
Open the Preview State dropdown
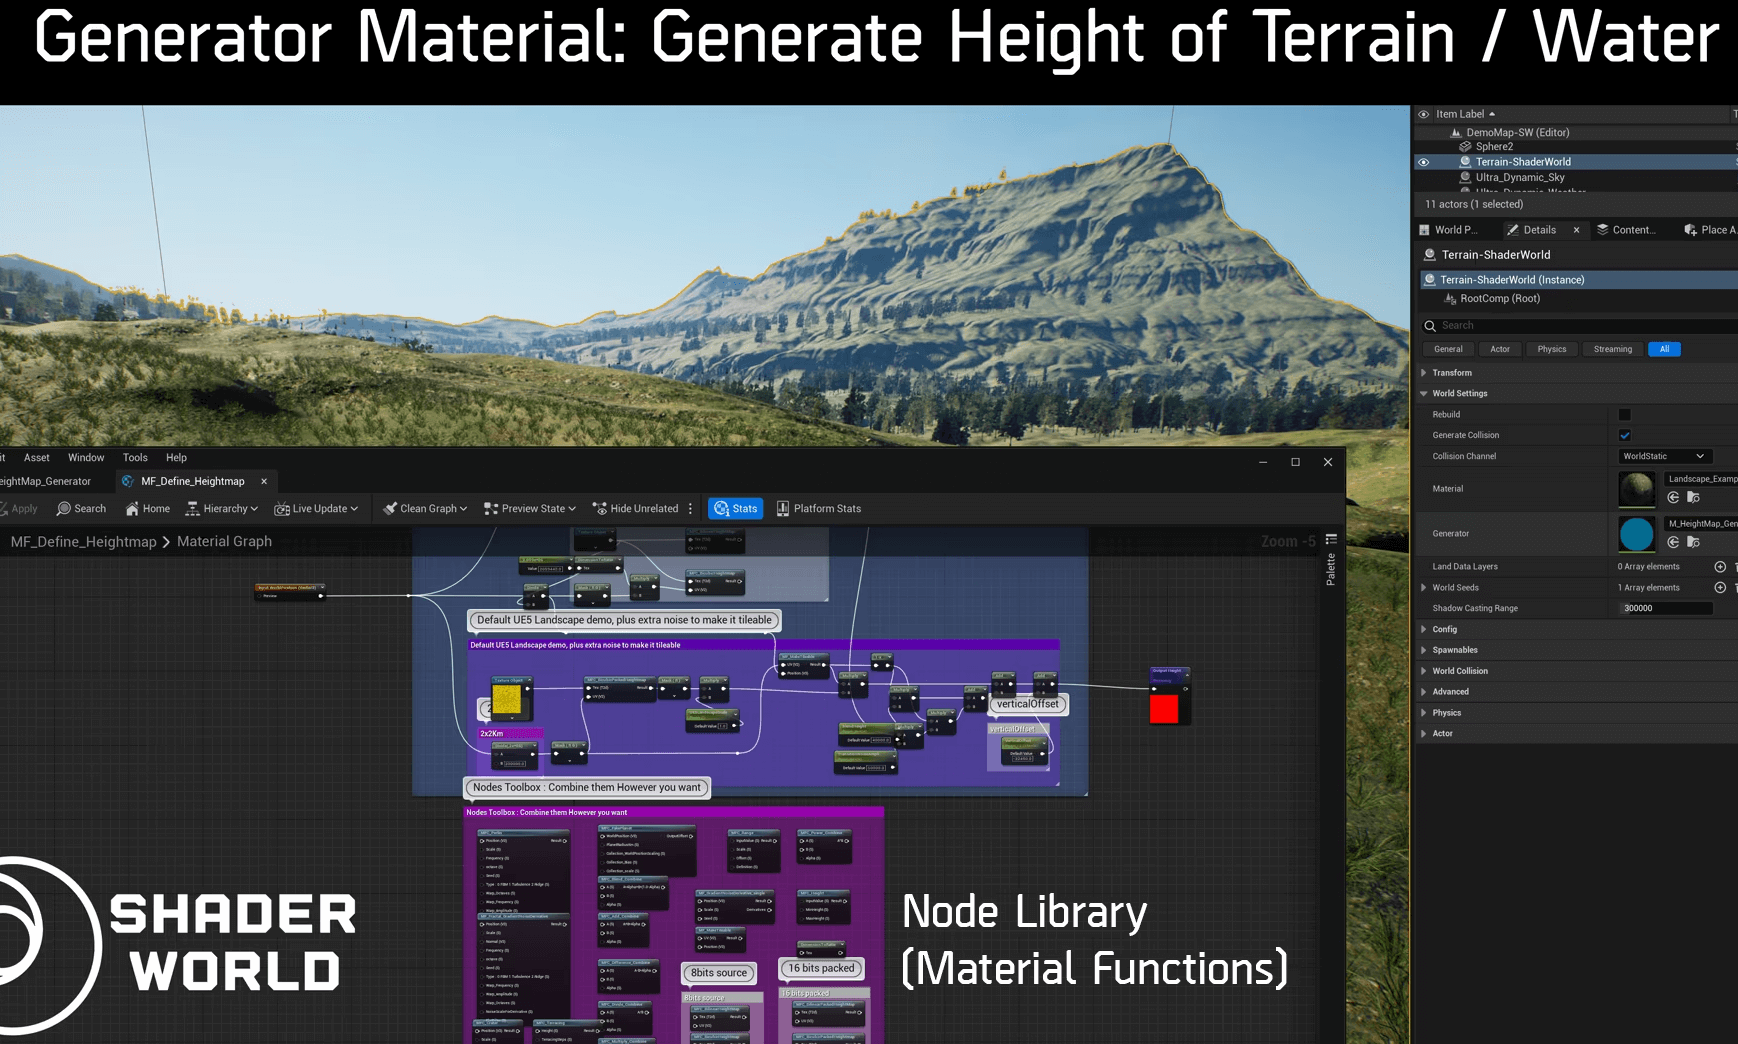[x=529, y=508]
